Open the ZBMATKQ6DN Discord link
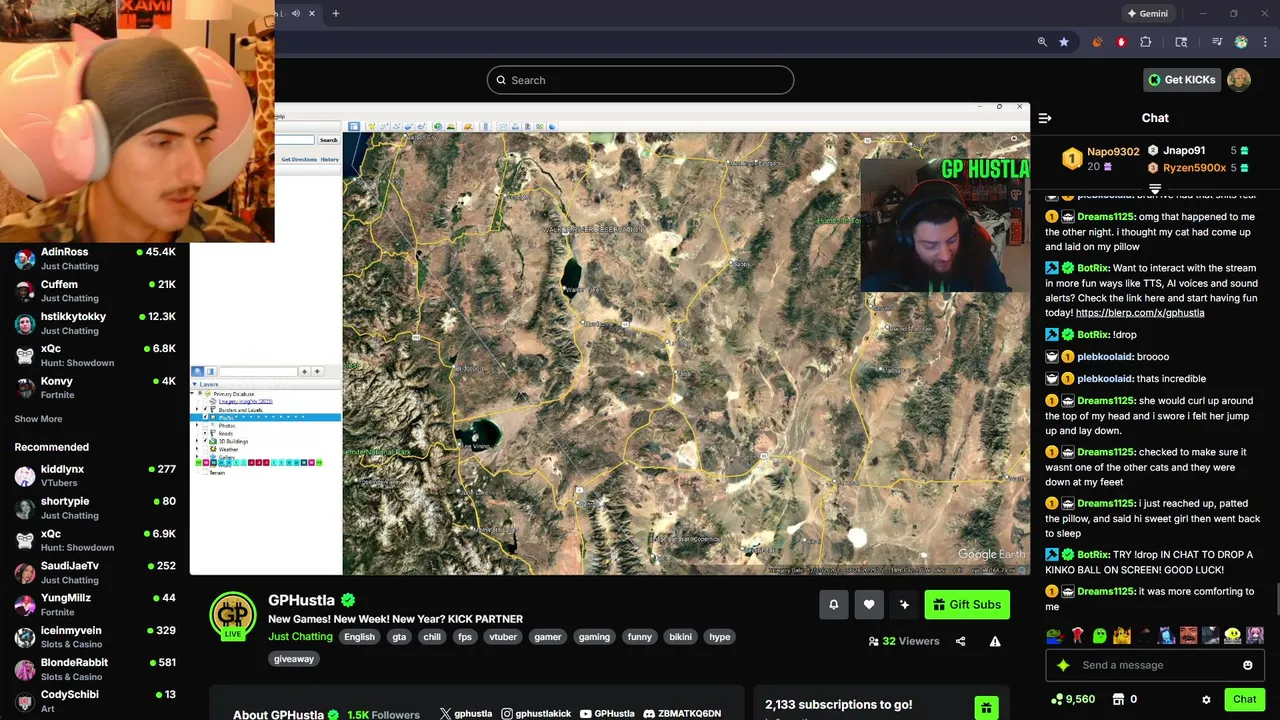The height and width of the screenshot is (720, 1280). coord(682,714)
